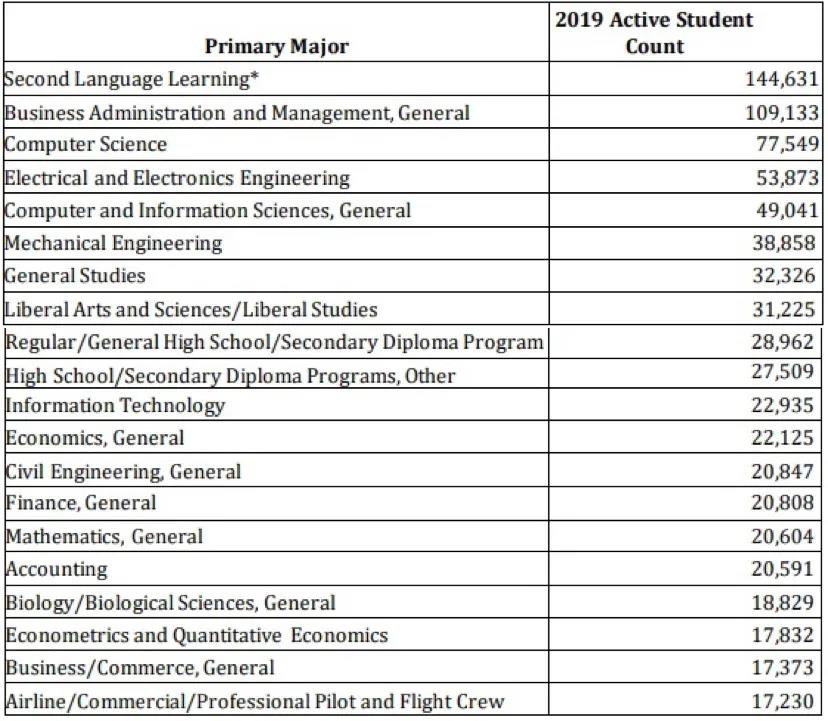Select the Mechanical Engineering cell
The width and height of the screenshot is (828, 721).
click(114, 243)
